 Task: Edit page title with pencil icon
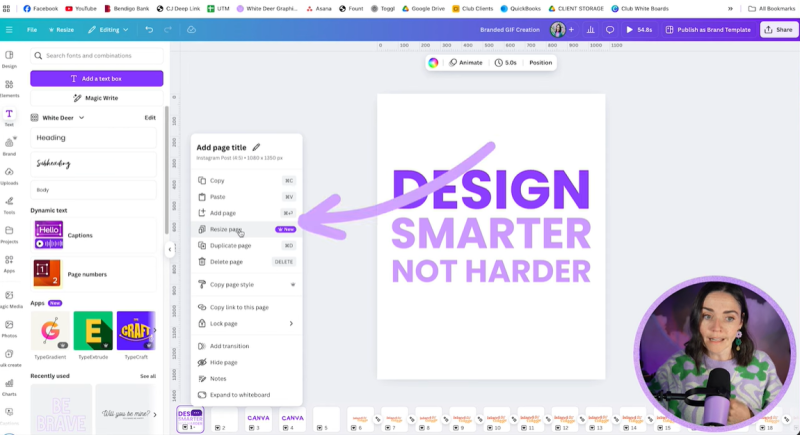(256, 147)
